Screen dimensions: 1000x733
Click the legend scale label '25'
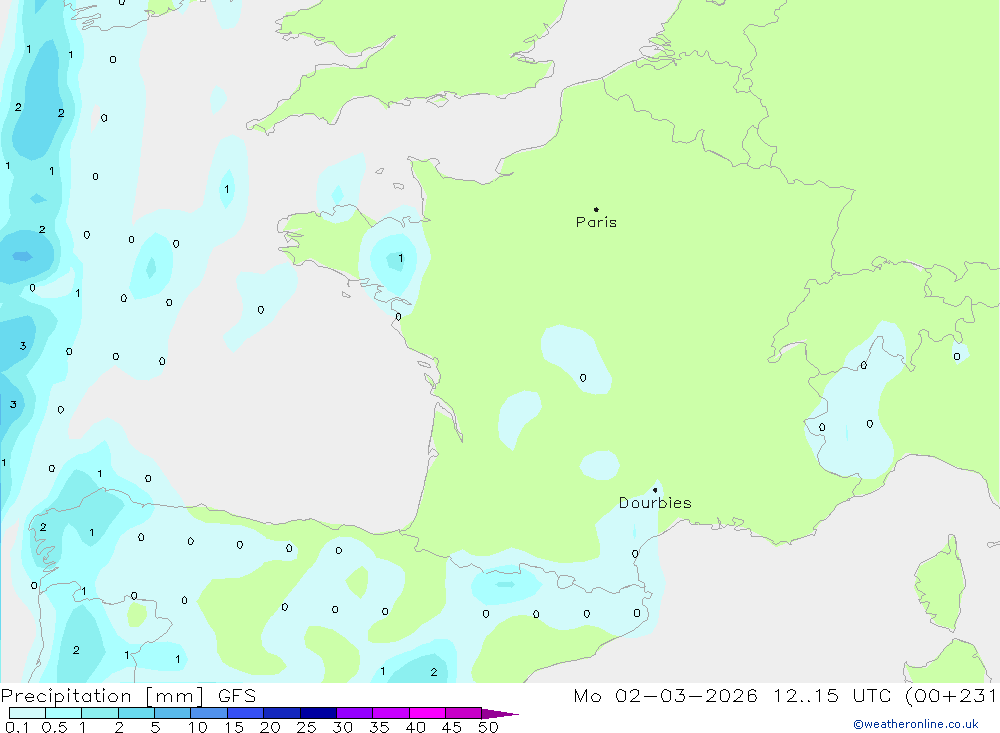pos(306,727)
